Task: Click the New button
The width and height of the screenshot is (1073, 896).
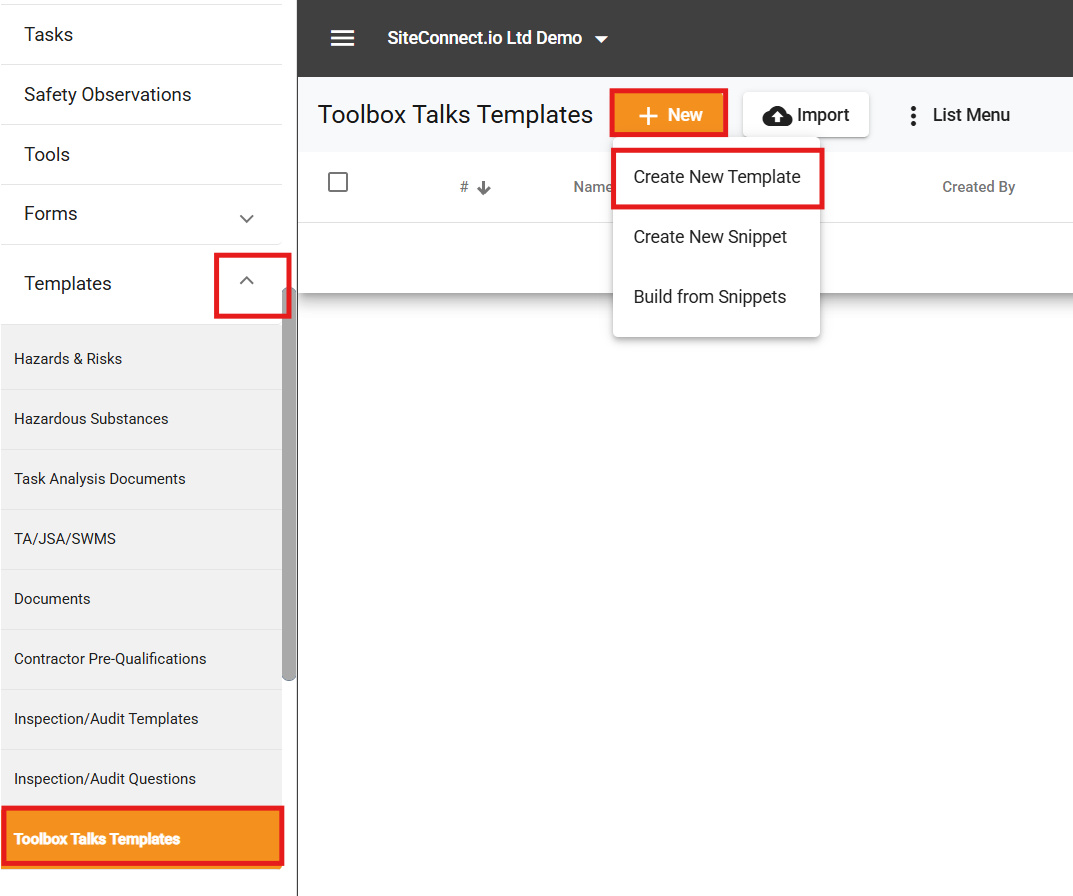Action: [668, 114]
